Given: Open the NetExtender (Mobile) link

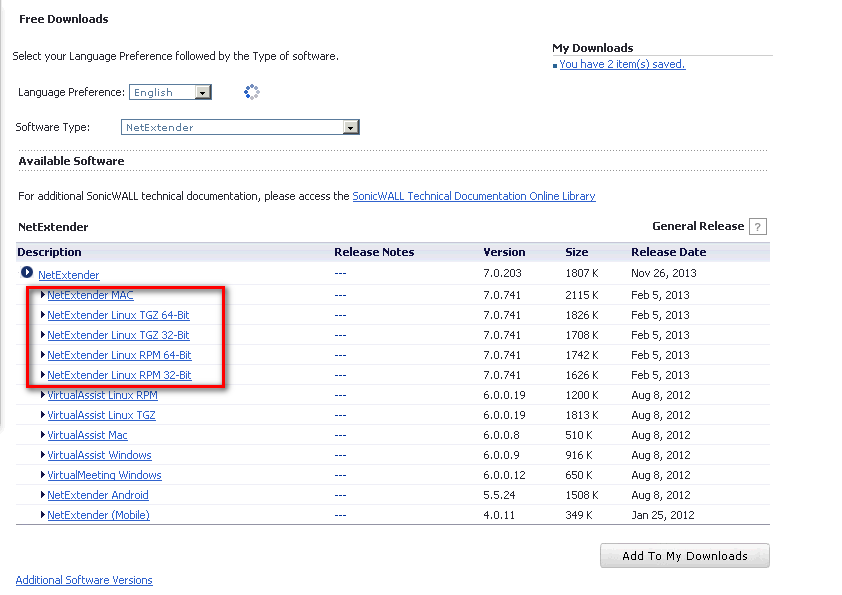Looking at the screenshot, I should tap(98, 515).
